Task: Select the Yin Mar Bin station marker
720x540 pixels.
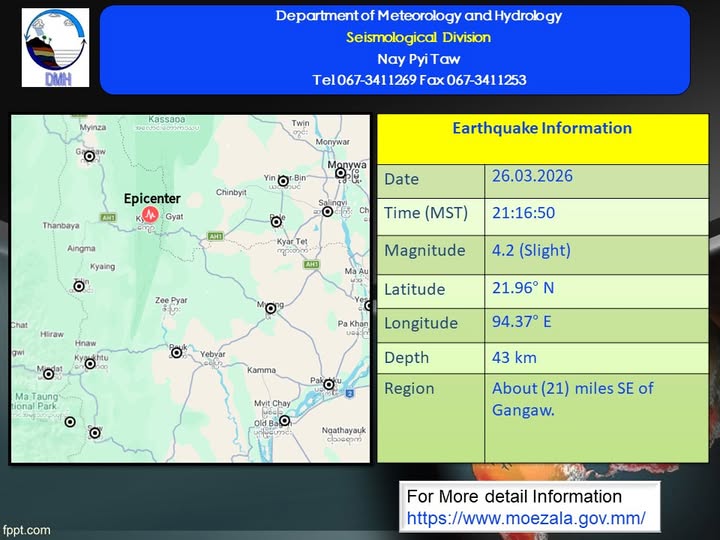Action: (x=284, y=182)
